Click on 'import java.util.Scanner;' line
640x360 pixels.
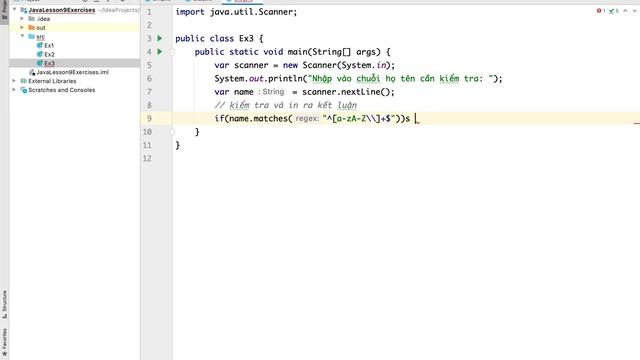[x=236, y=12]
